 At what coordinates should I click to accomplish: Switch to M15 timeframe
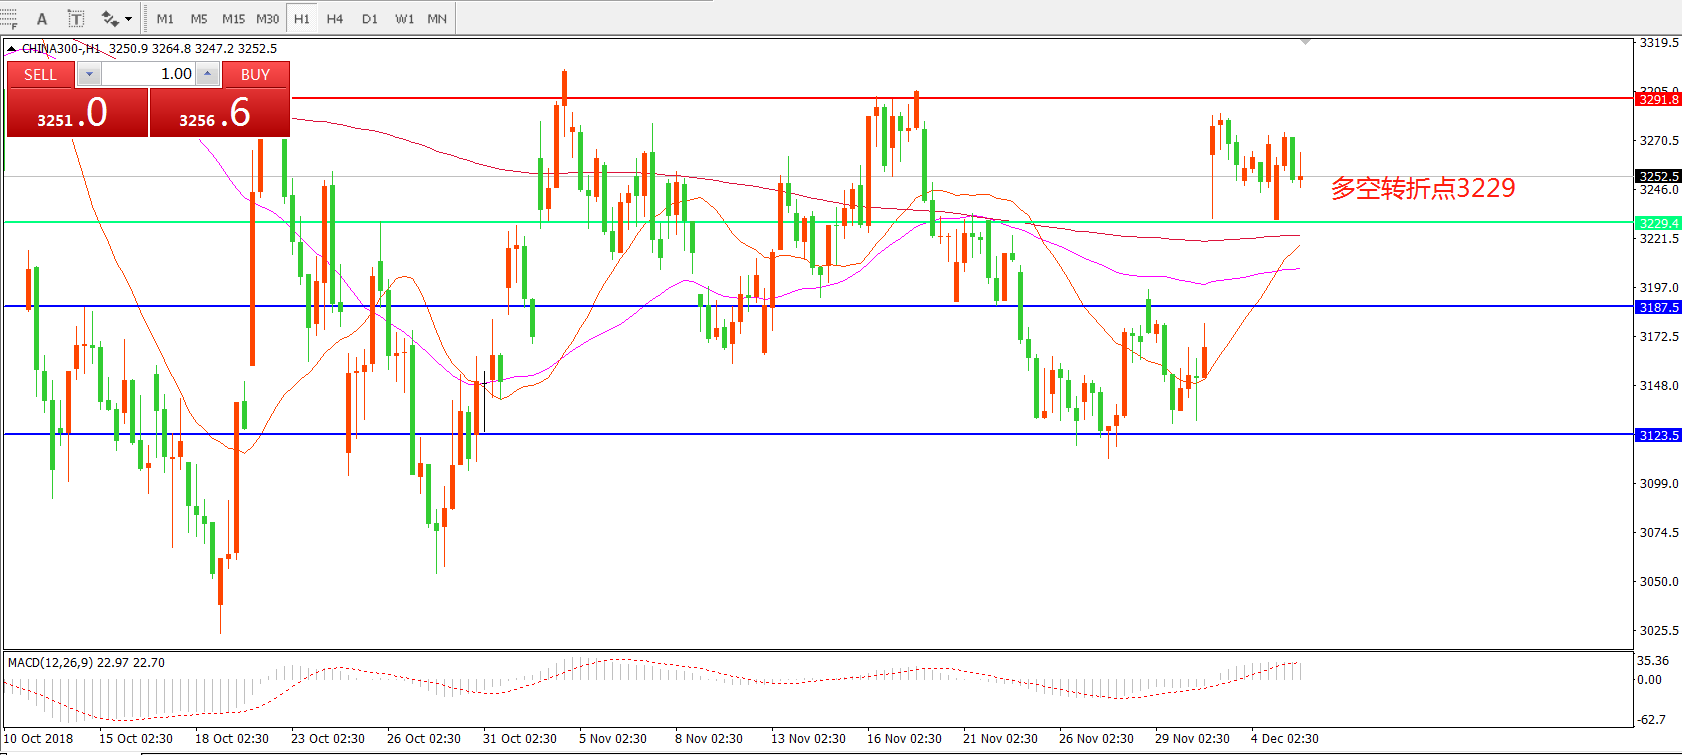[x=233, y=18]
